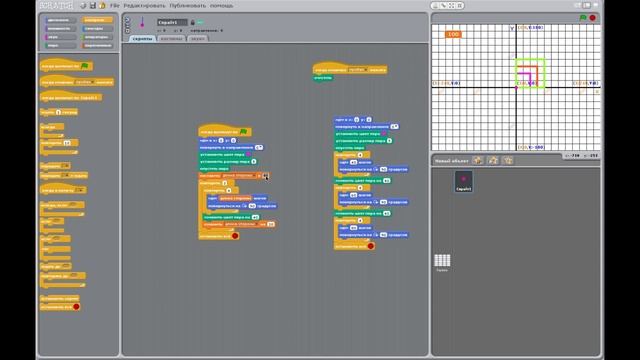Open the language globe icon
Image resolution: width=640 pixels, height=360 pixels.
(83, 6)
